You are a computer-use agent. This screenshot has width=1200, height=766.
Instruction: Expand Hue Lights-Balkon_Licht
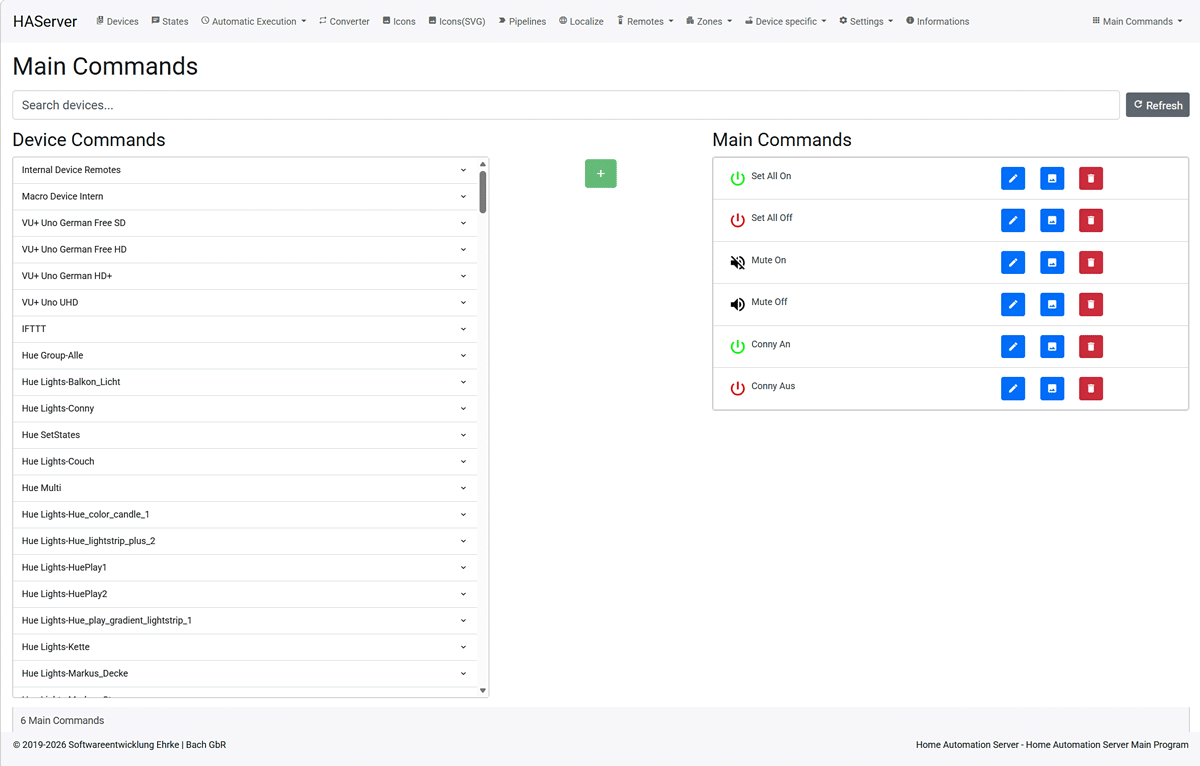point(245,382)
